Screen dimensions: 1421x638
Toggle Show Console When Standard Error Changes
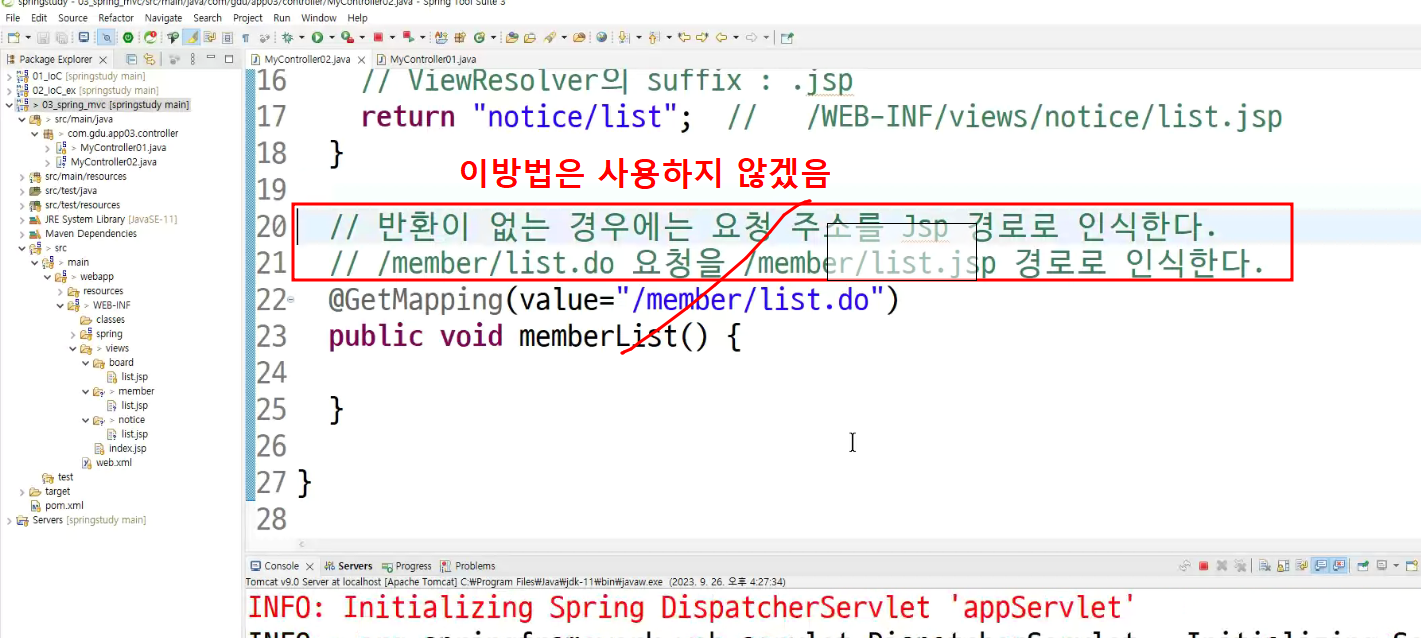pyautogui.click(x=1338, y=566)
